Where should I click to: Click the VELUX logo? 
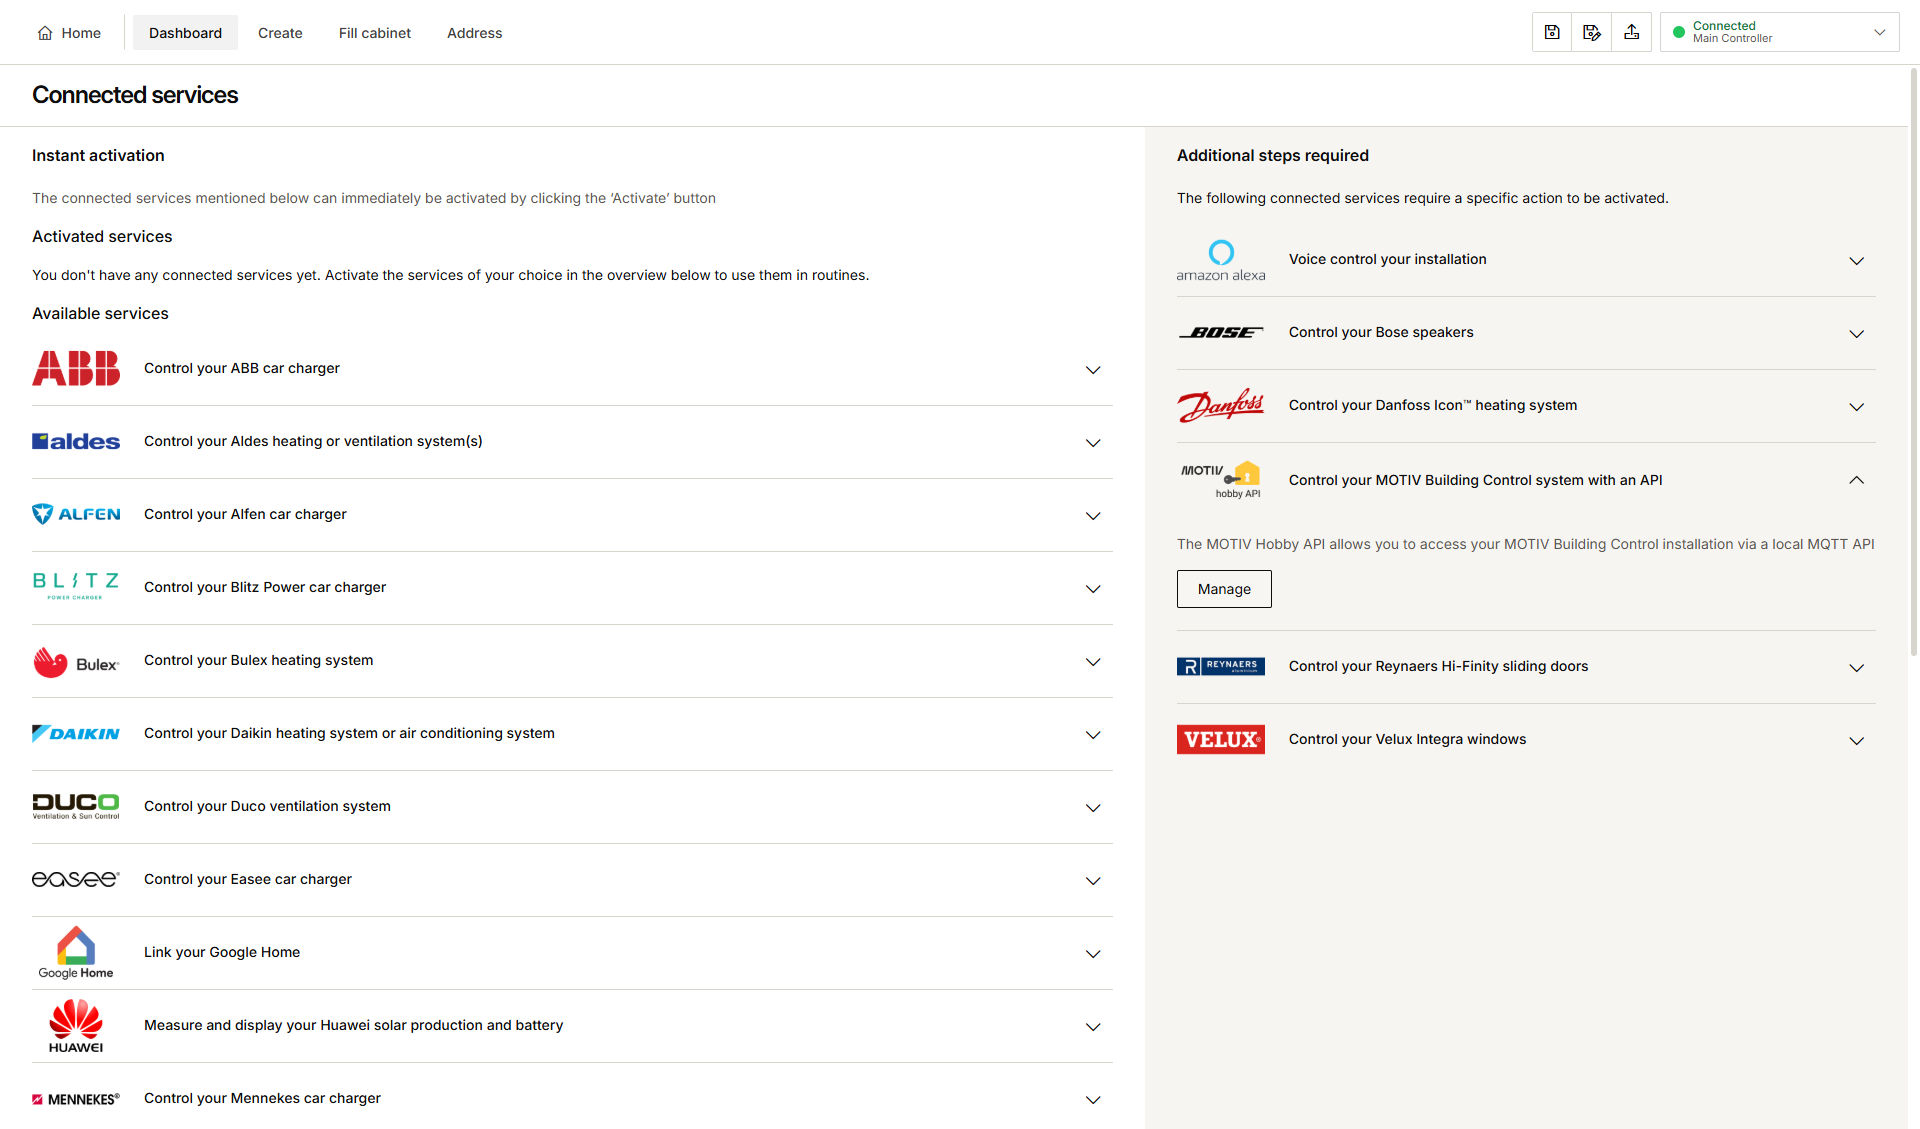(x=1221, y=739)
